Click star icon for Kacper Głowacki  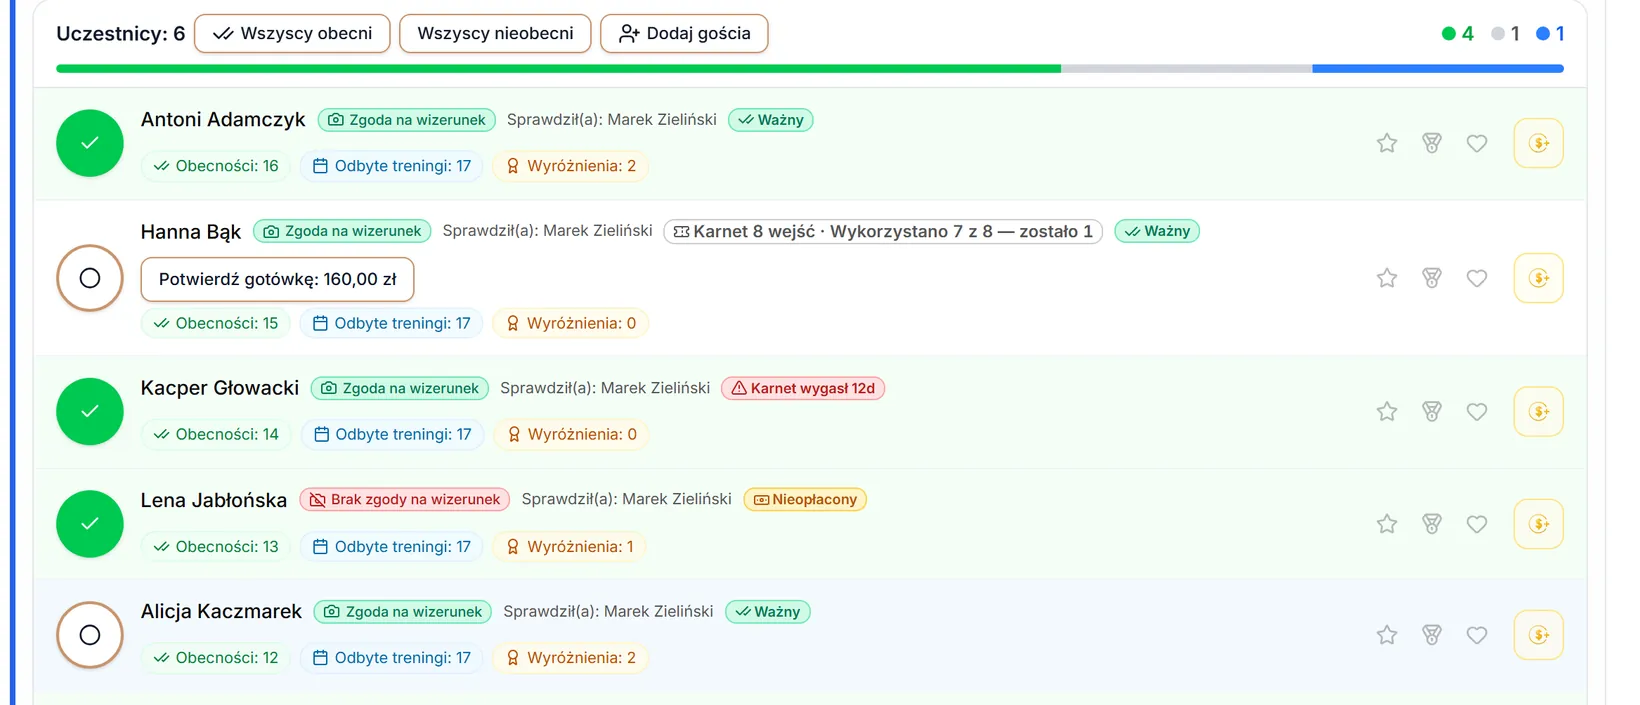1386,411
